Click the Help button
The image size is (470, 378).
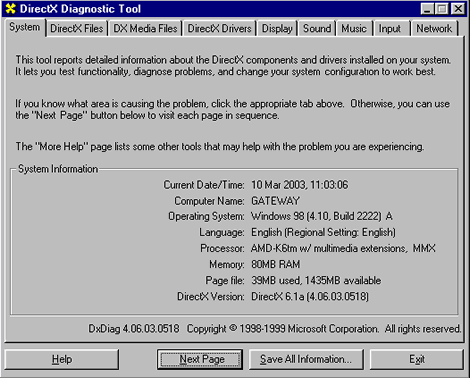click(62, 359)
